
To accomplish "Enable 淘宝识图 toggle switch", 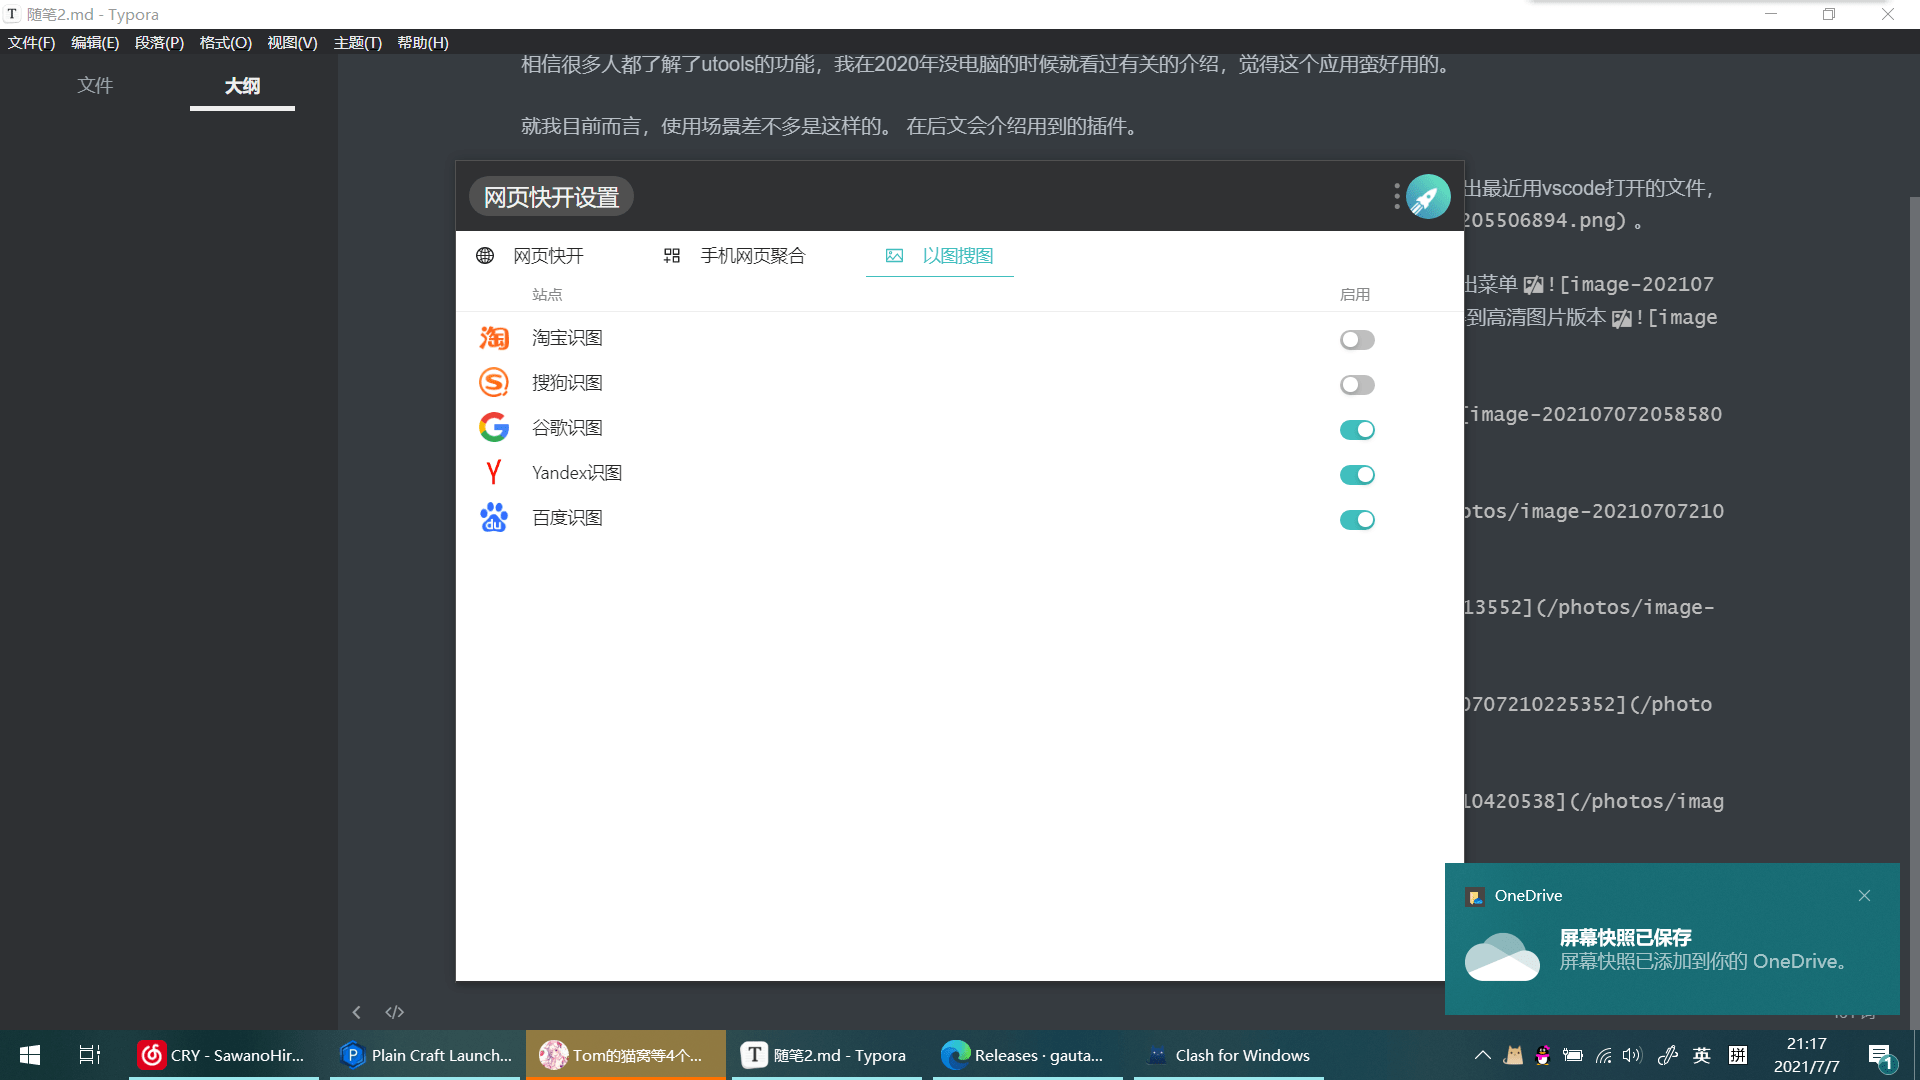I will [x=1357, y=340].
